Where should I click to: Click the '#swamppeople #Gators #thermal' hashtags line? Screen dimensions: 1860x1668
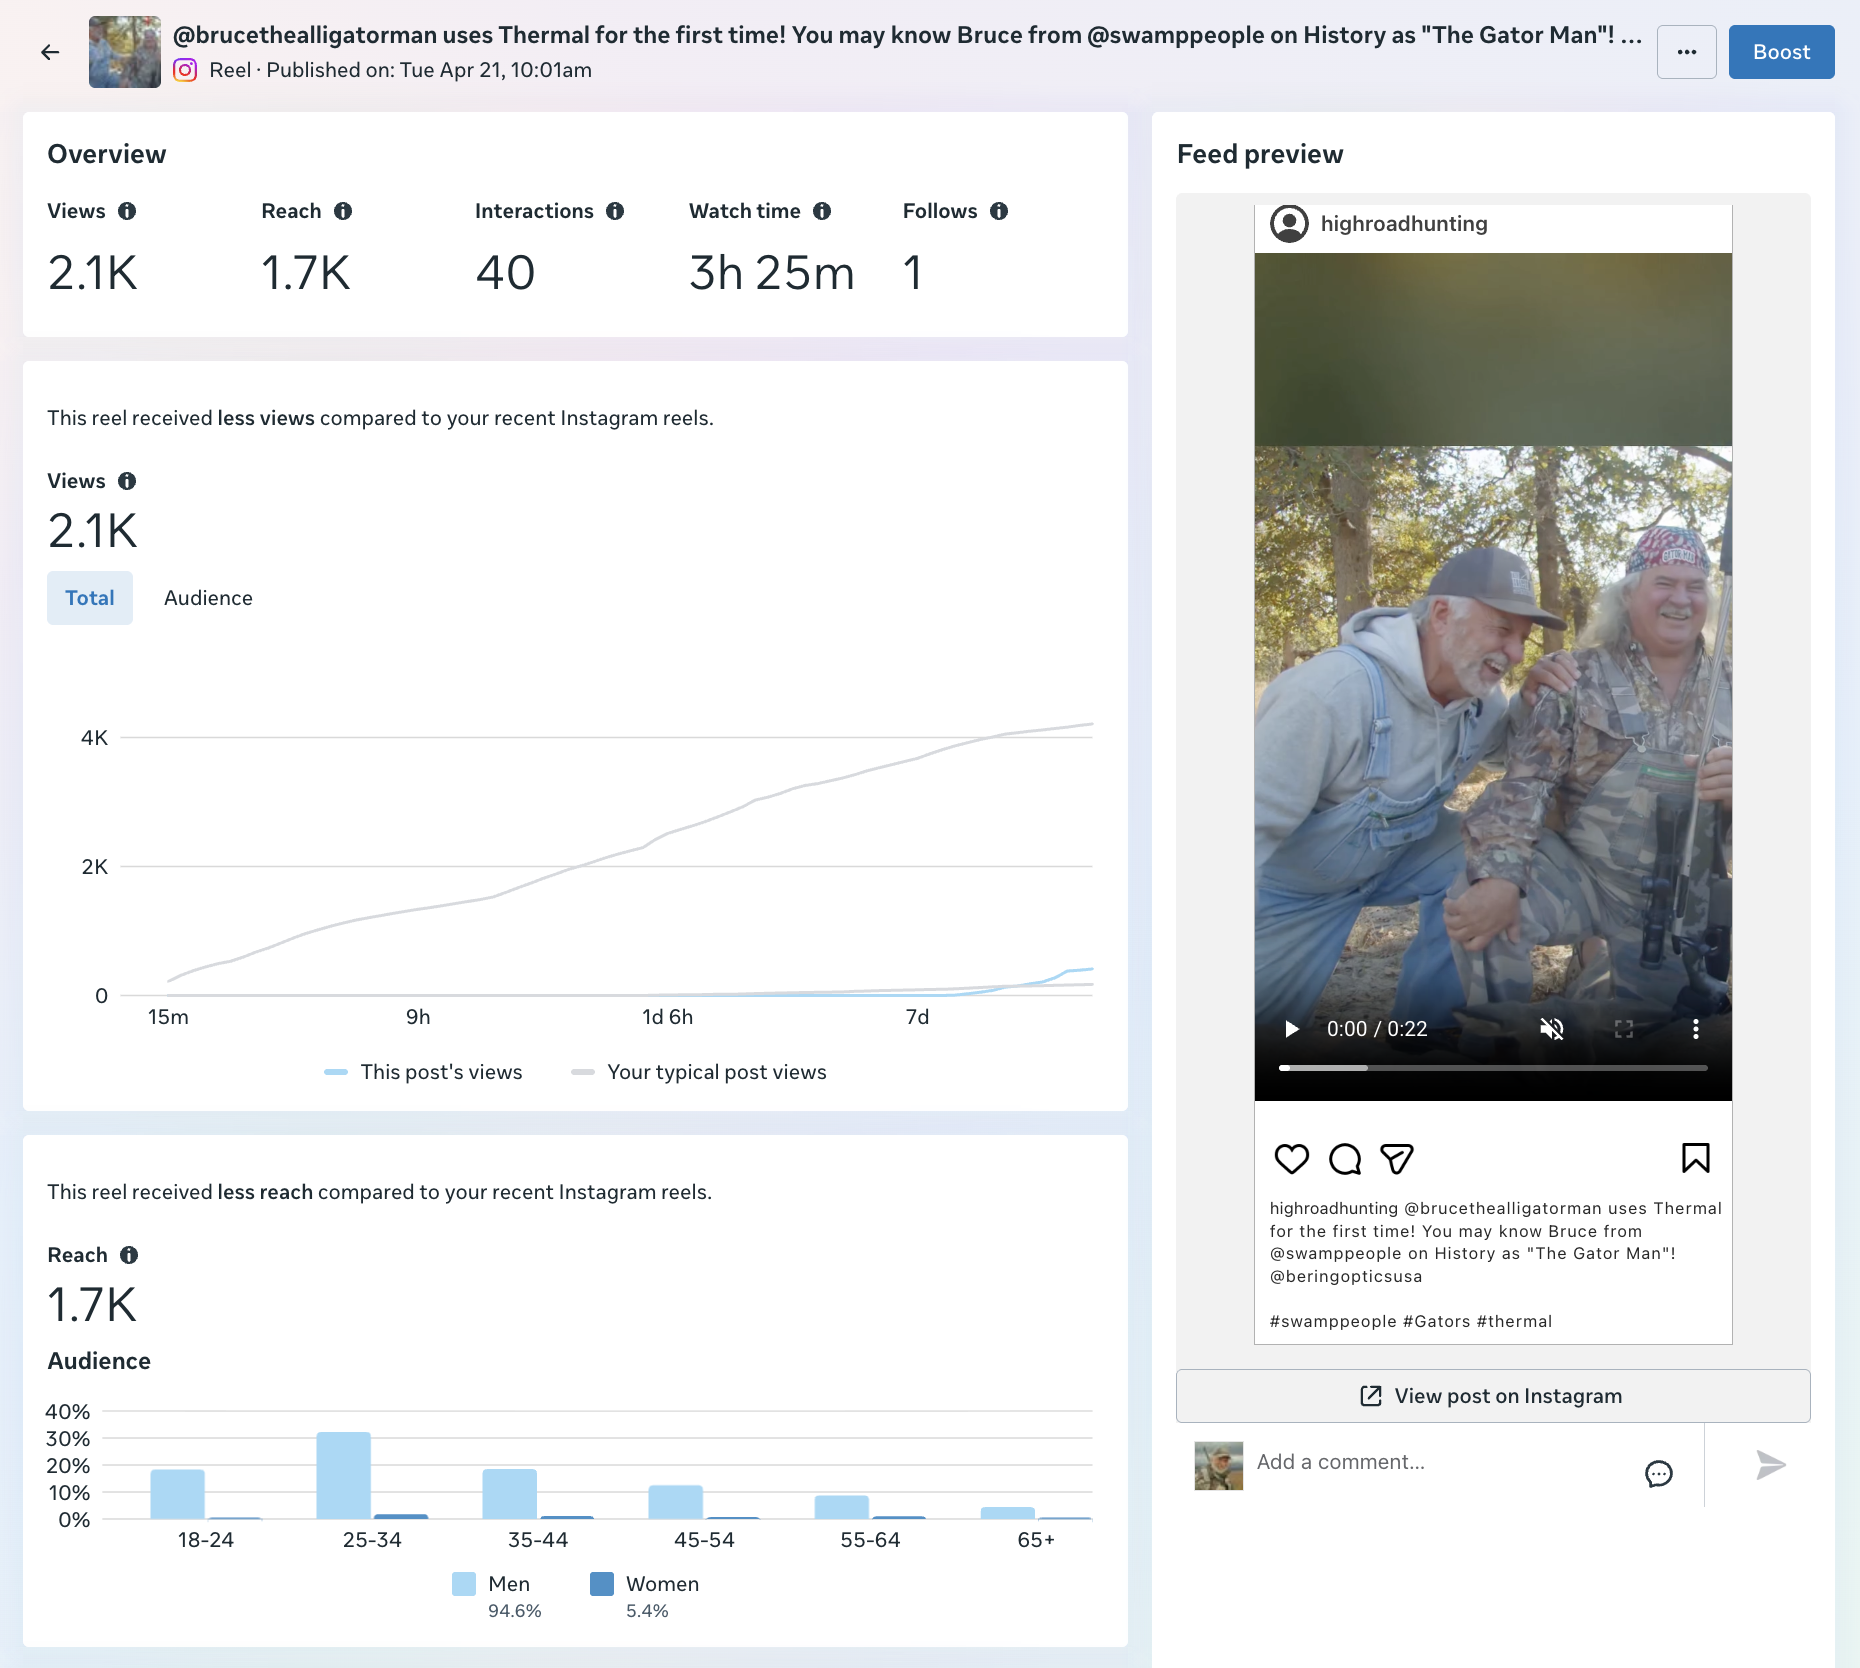[x=1411, y=1321]
